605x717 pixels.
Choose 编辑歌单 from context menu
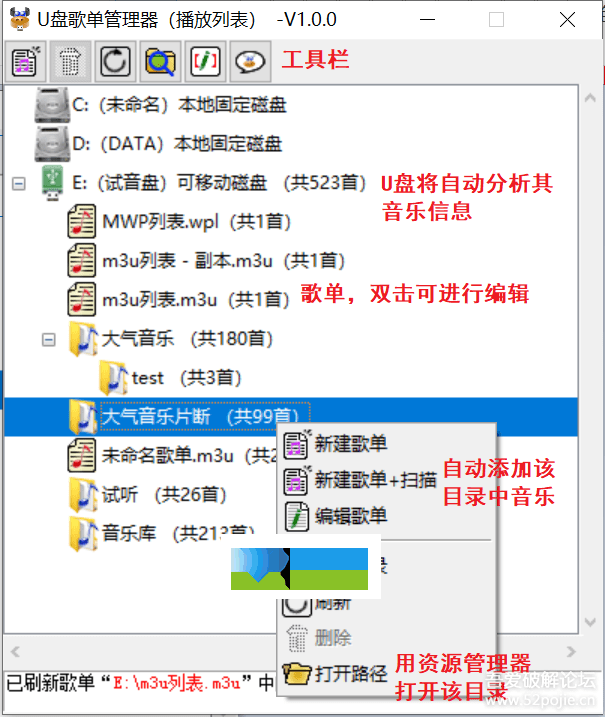350,516
